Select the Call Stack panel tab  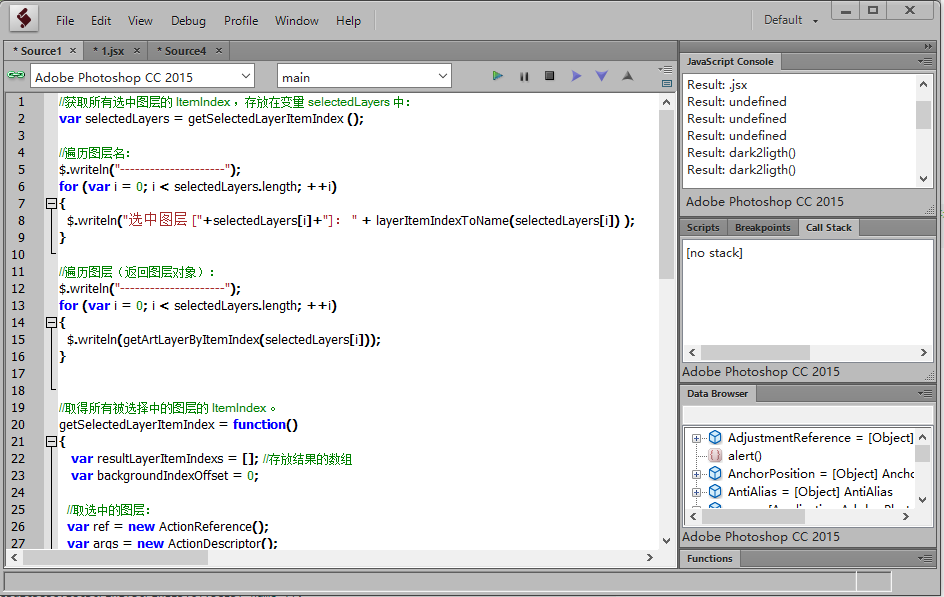point(828,227)
